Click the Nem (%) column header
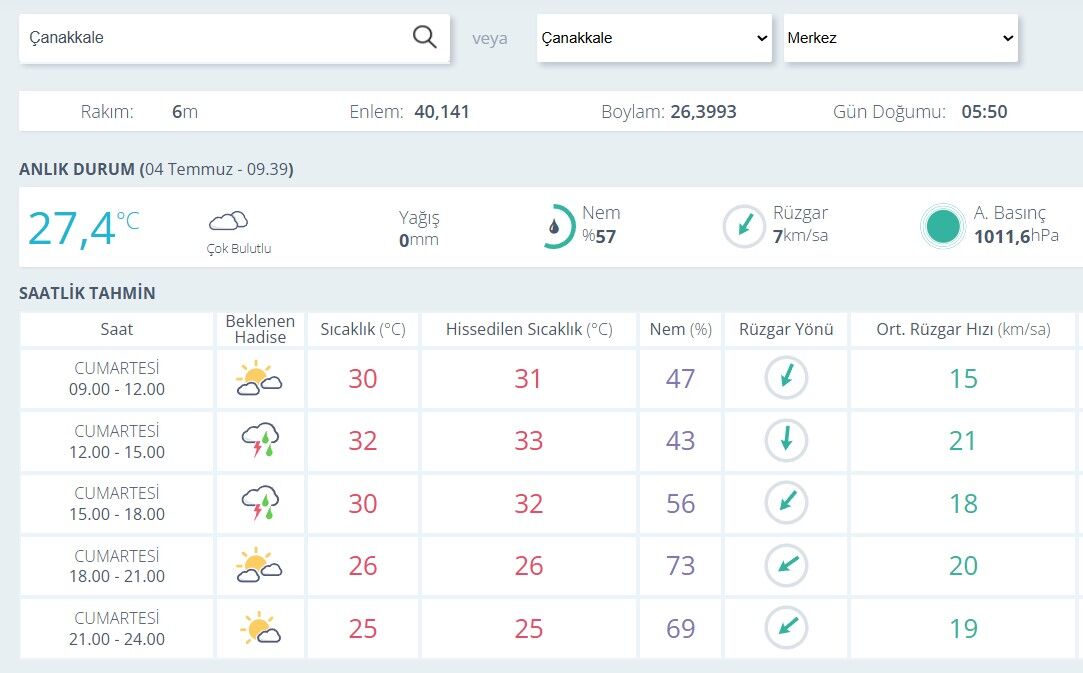 680,329
